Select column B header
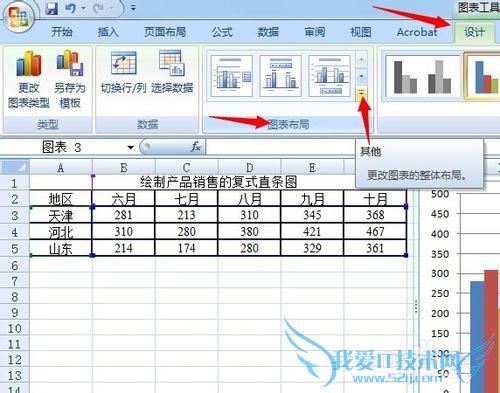The height and width of the screenshot is (393, 500). (124, 167)
